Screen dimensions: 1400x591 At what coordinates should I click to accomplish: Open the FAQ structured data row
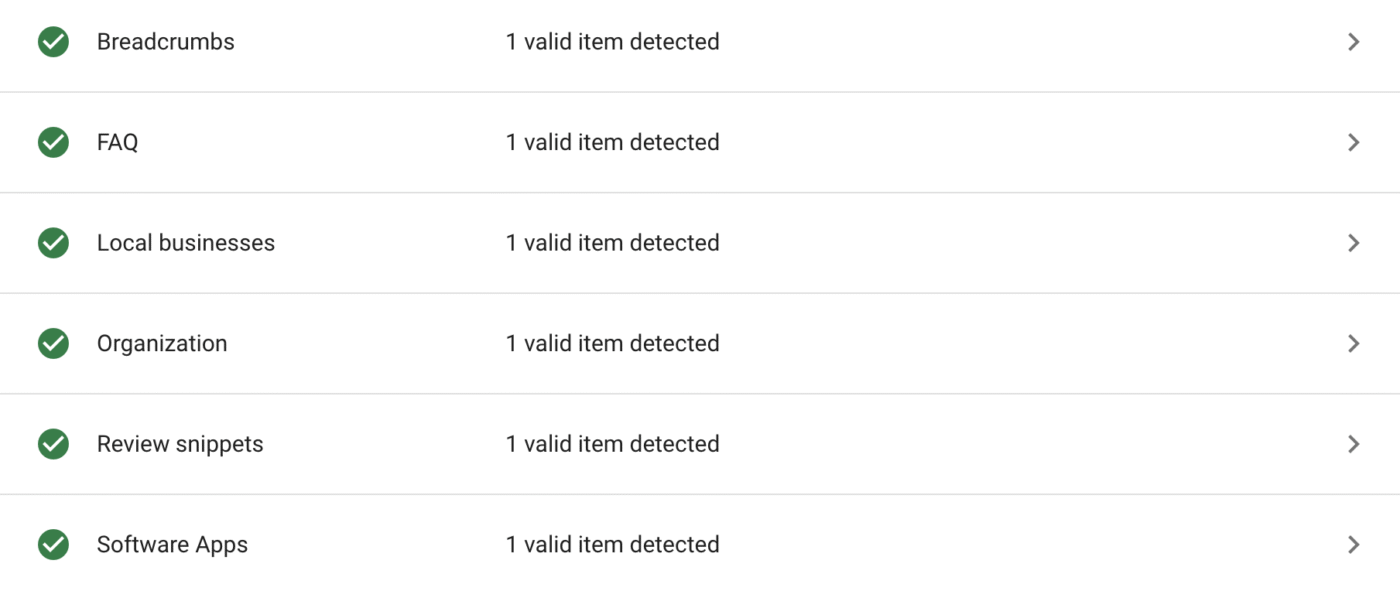(117, 142)
